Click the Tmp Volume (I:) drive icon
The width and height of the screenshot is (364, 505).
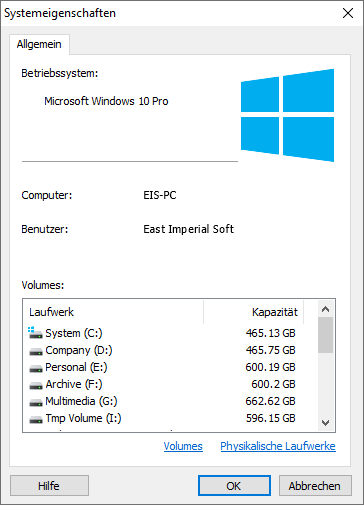click(x=36, y=419)
